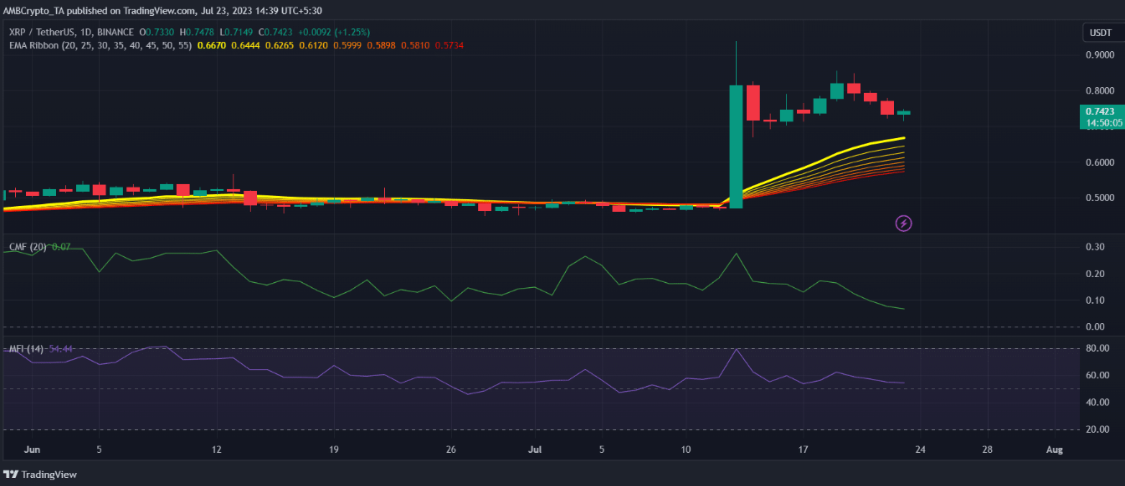Click the large green breakout candle
This screenshot has height=486, width=1125.
coord(736,146)
